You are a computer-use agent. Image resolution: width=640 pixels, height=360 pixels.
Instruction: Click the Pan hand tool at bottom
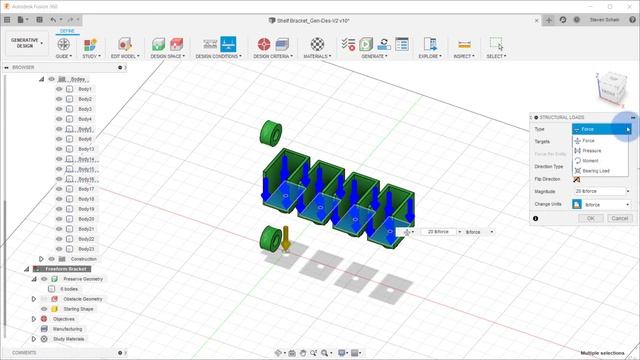click(x=303, y=353)
